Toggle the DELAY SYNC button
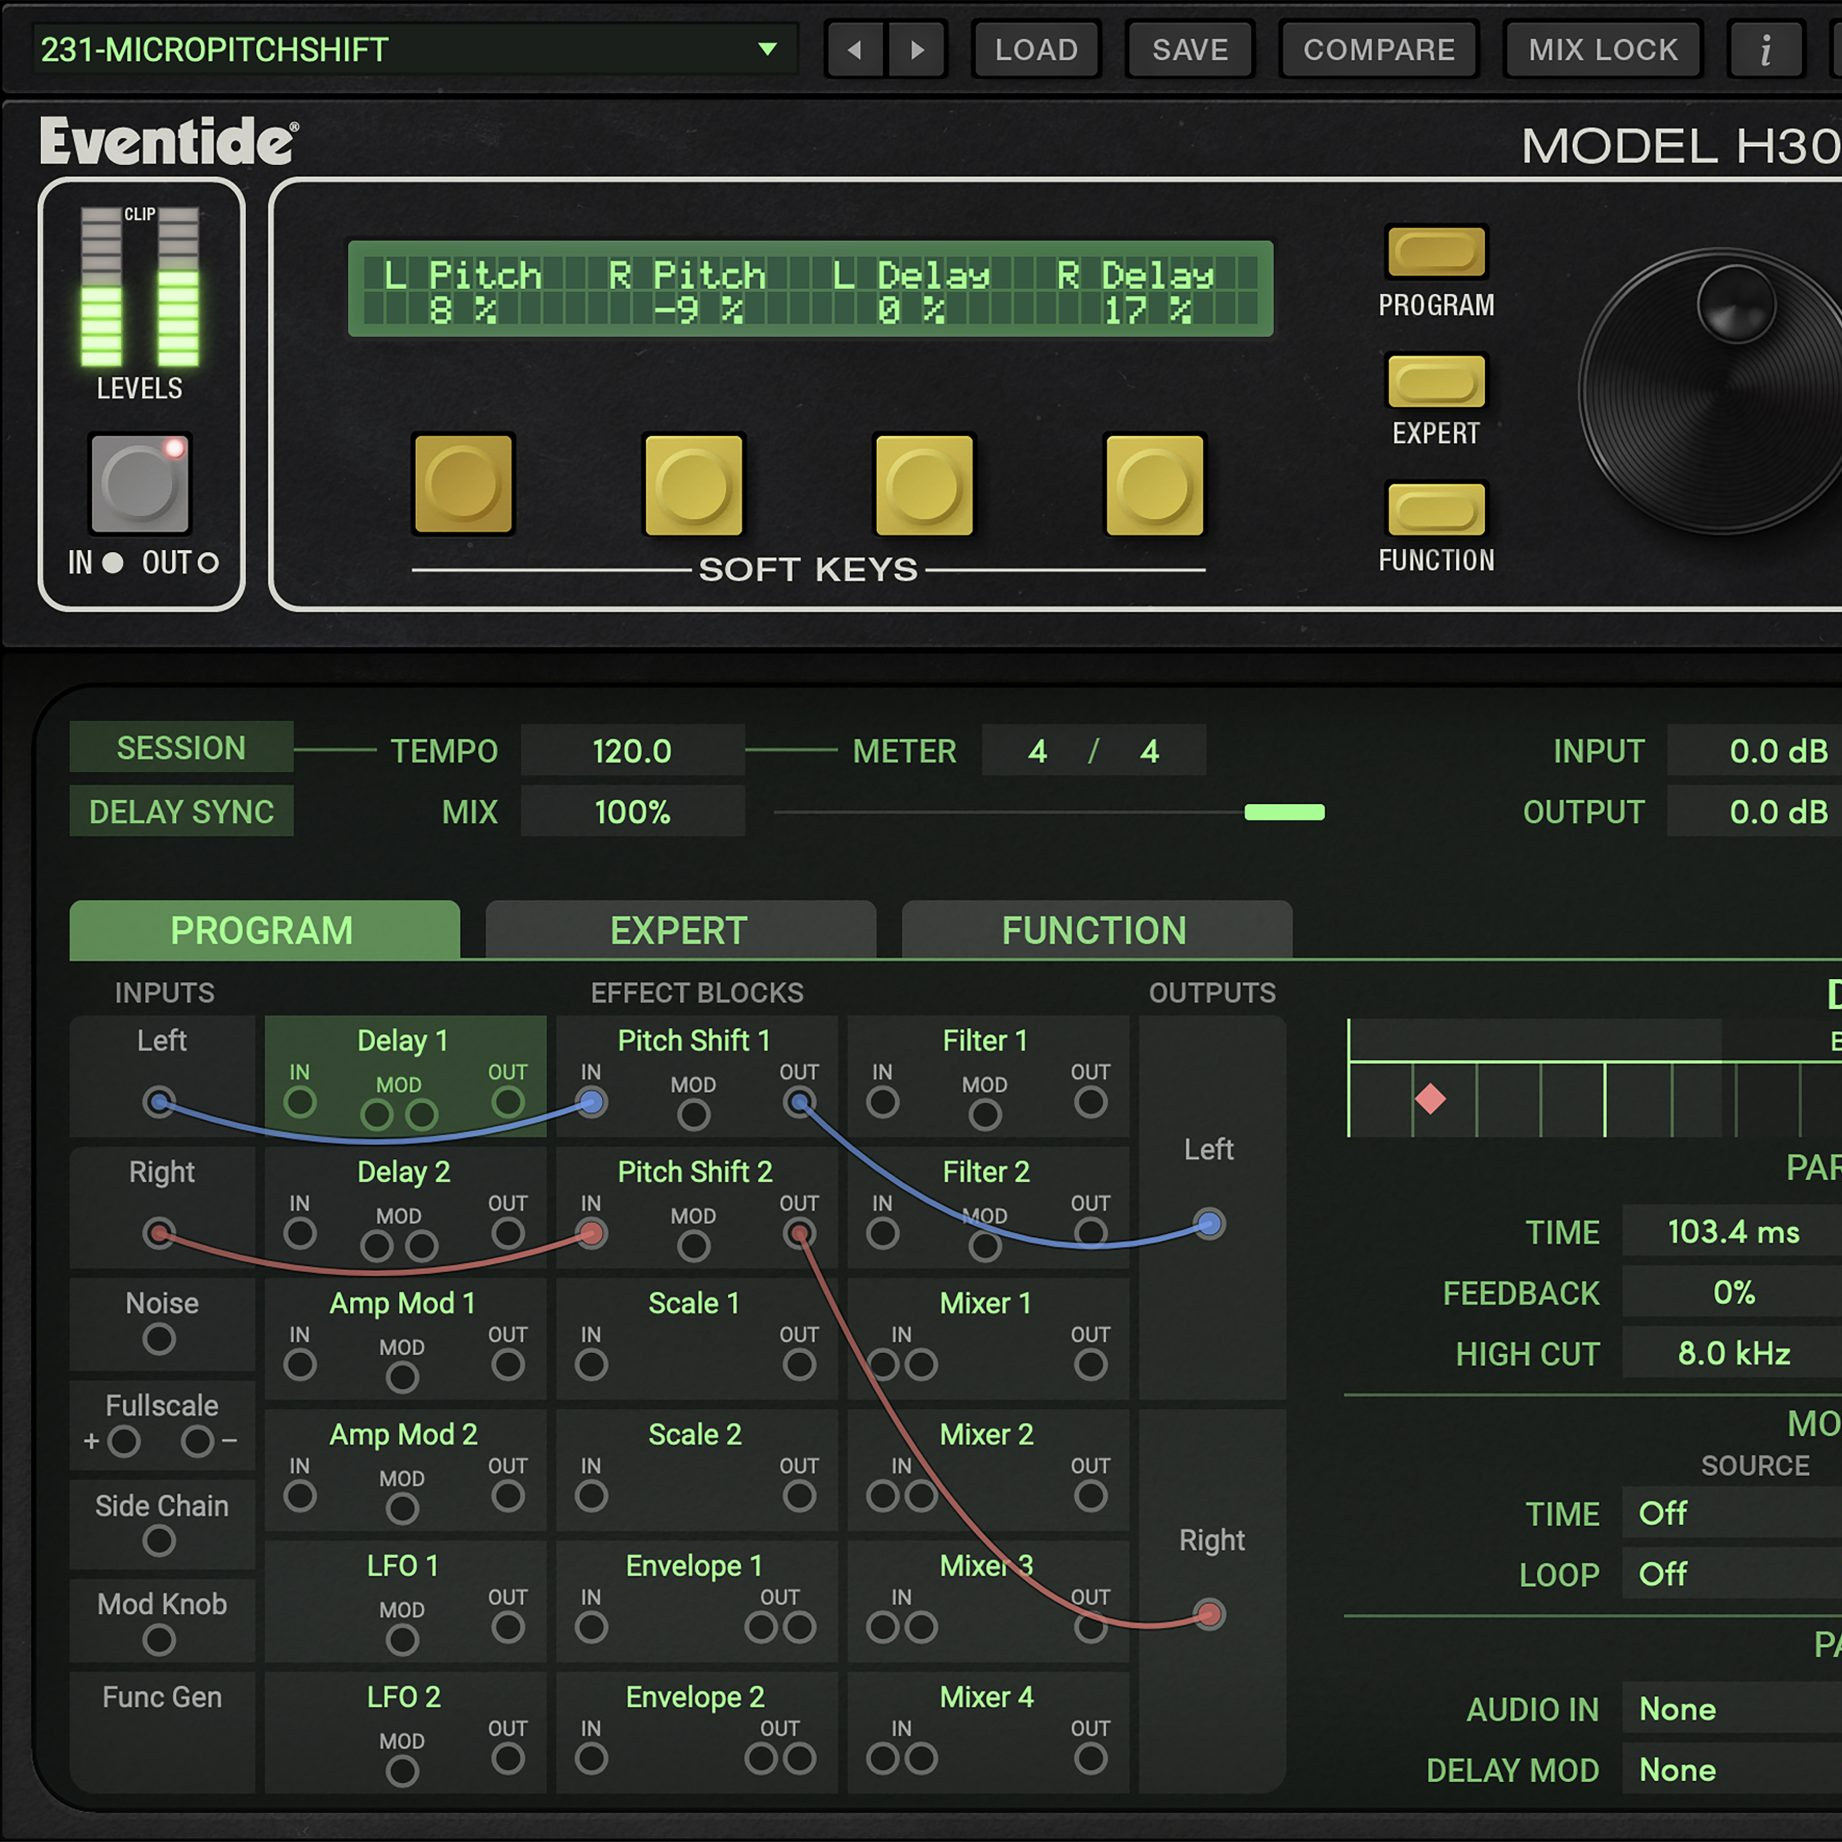This screenshot has height=1842, width=1842. point(181,812)
